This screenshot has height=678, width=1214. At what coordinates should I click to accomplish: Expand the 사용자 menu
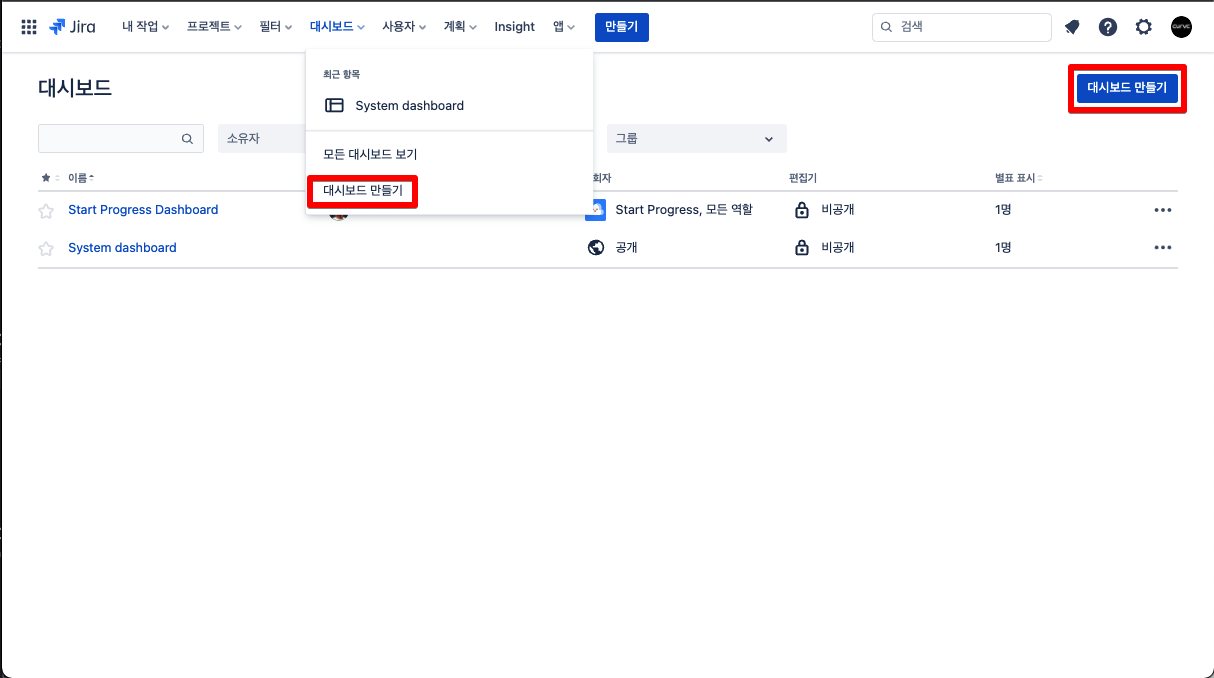click(404, 27)
